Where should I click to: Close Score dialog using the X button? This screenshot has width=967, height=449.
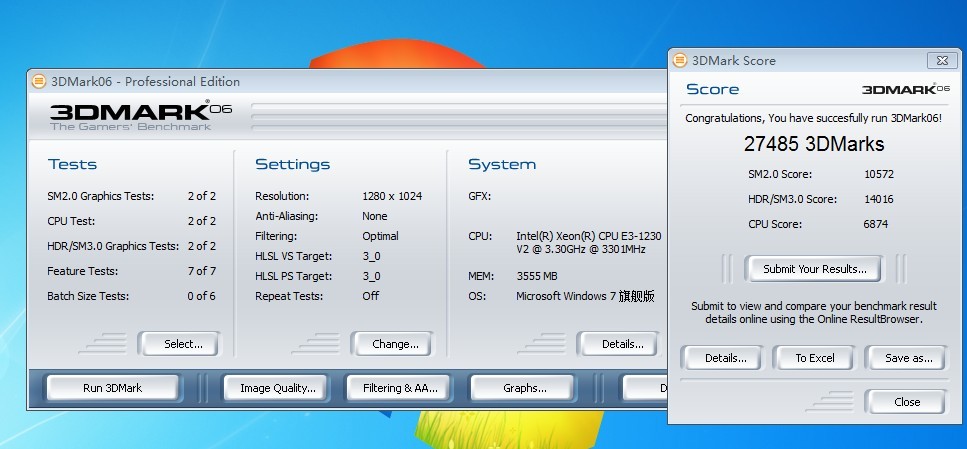tap(940, 60)
